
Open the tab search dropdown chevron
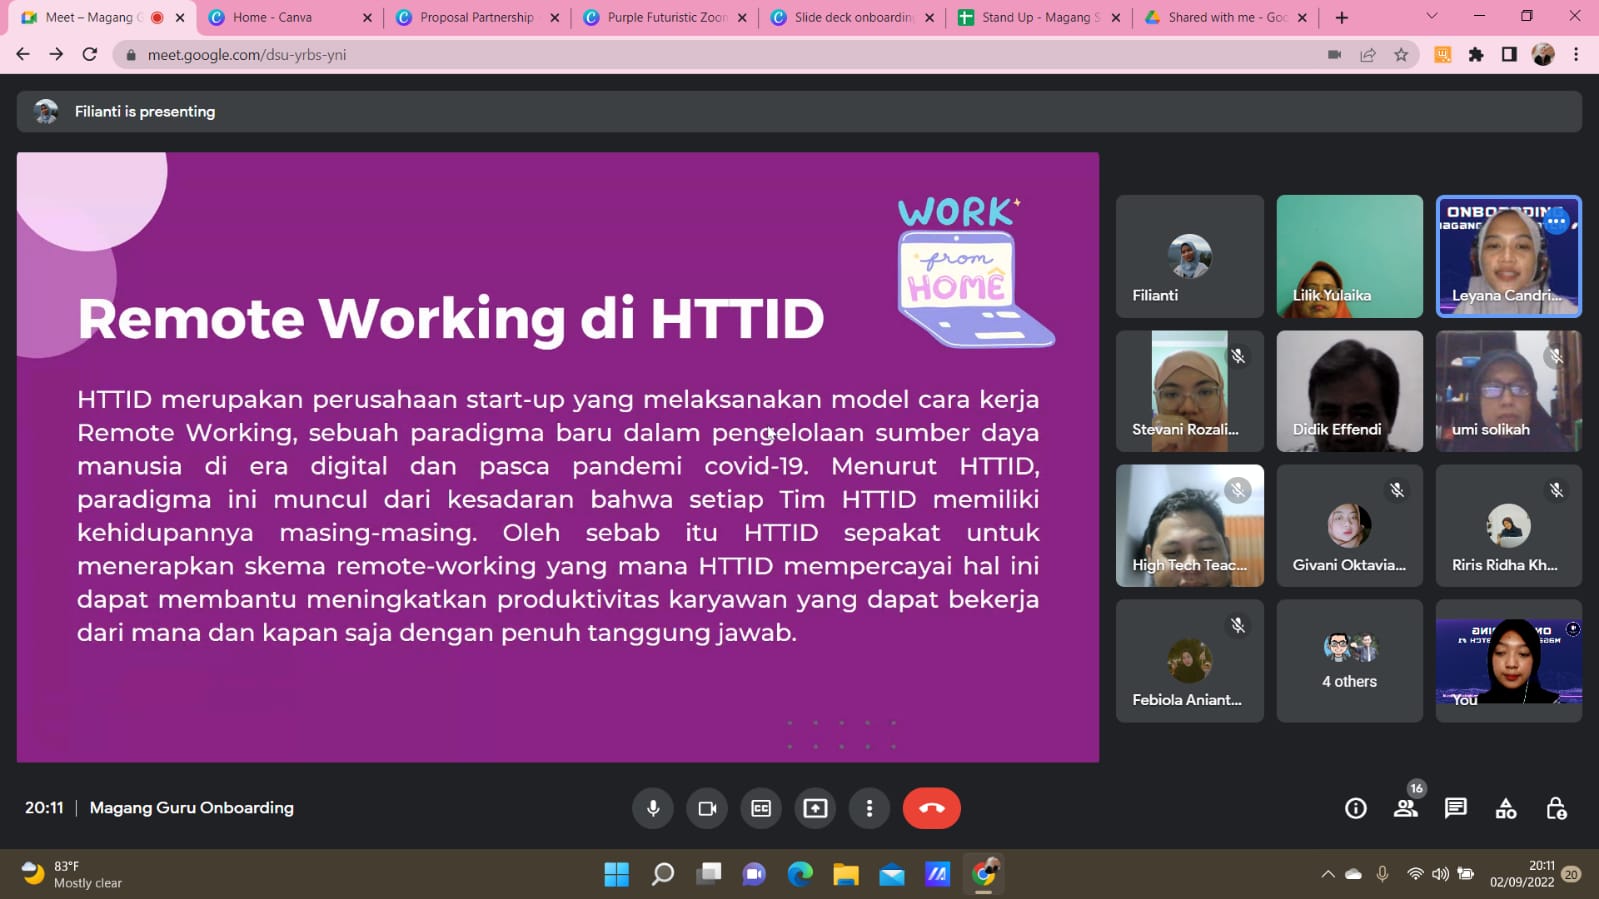pyautogui.click(x=1431, y=16)
